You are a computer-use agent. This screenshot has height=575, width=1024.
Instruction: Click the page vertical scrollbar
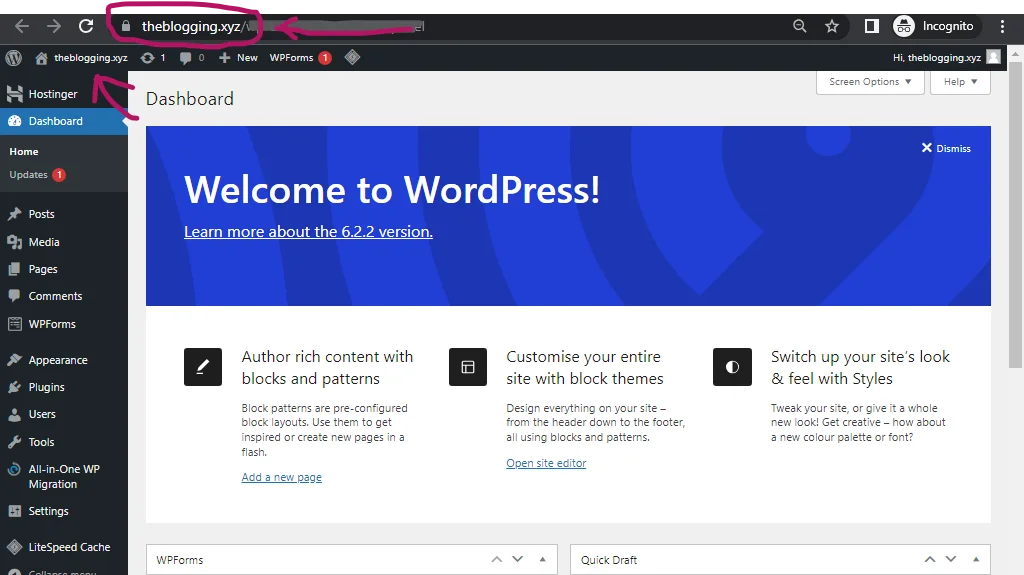pos(1016,216)
